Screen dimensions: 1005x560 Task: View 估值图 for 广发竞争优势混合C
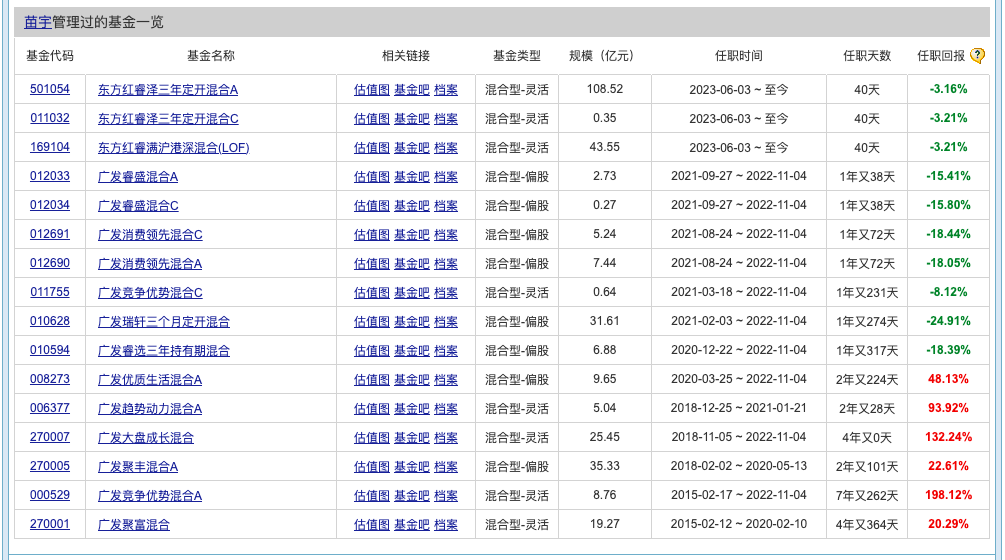(371, 292)
